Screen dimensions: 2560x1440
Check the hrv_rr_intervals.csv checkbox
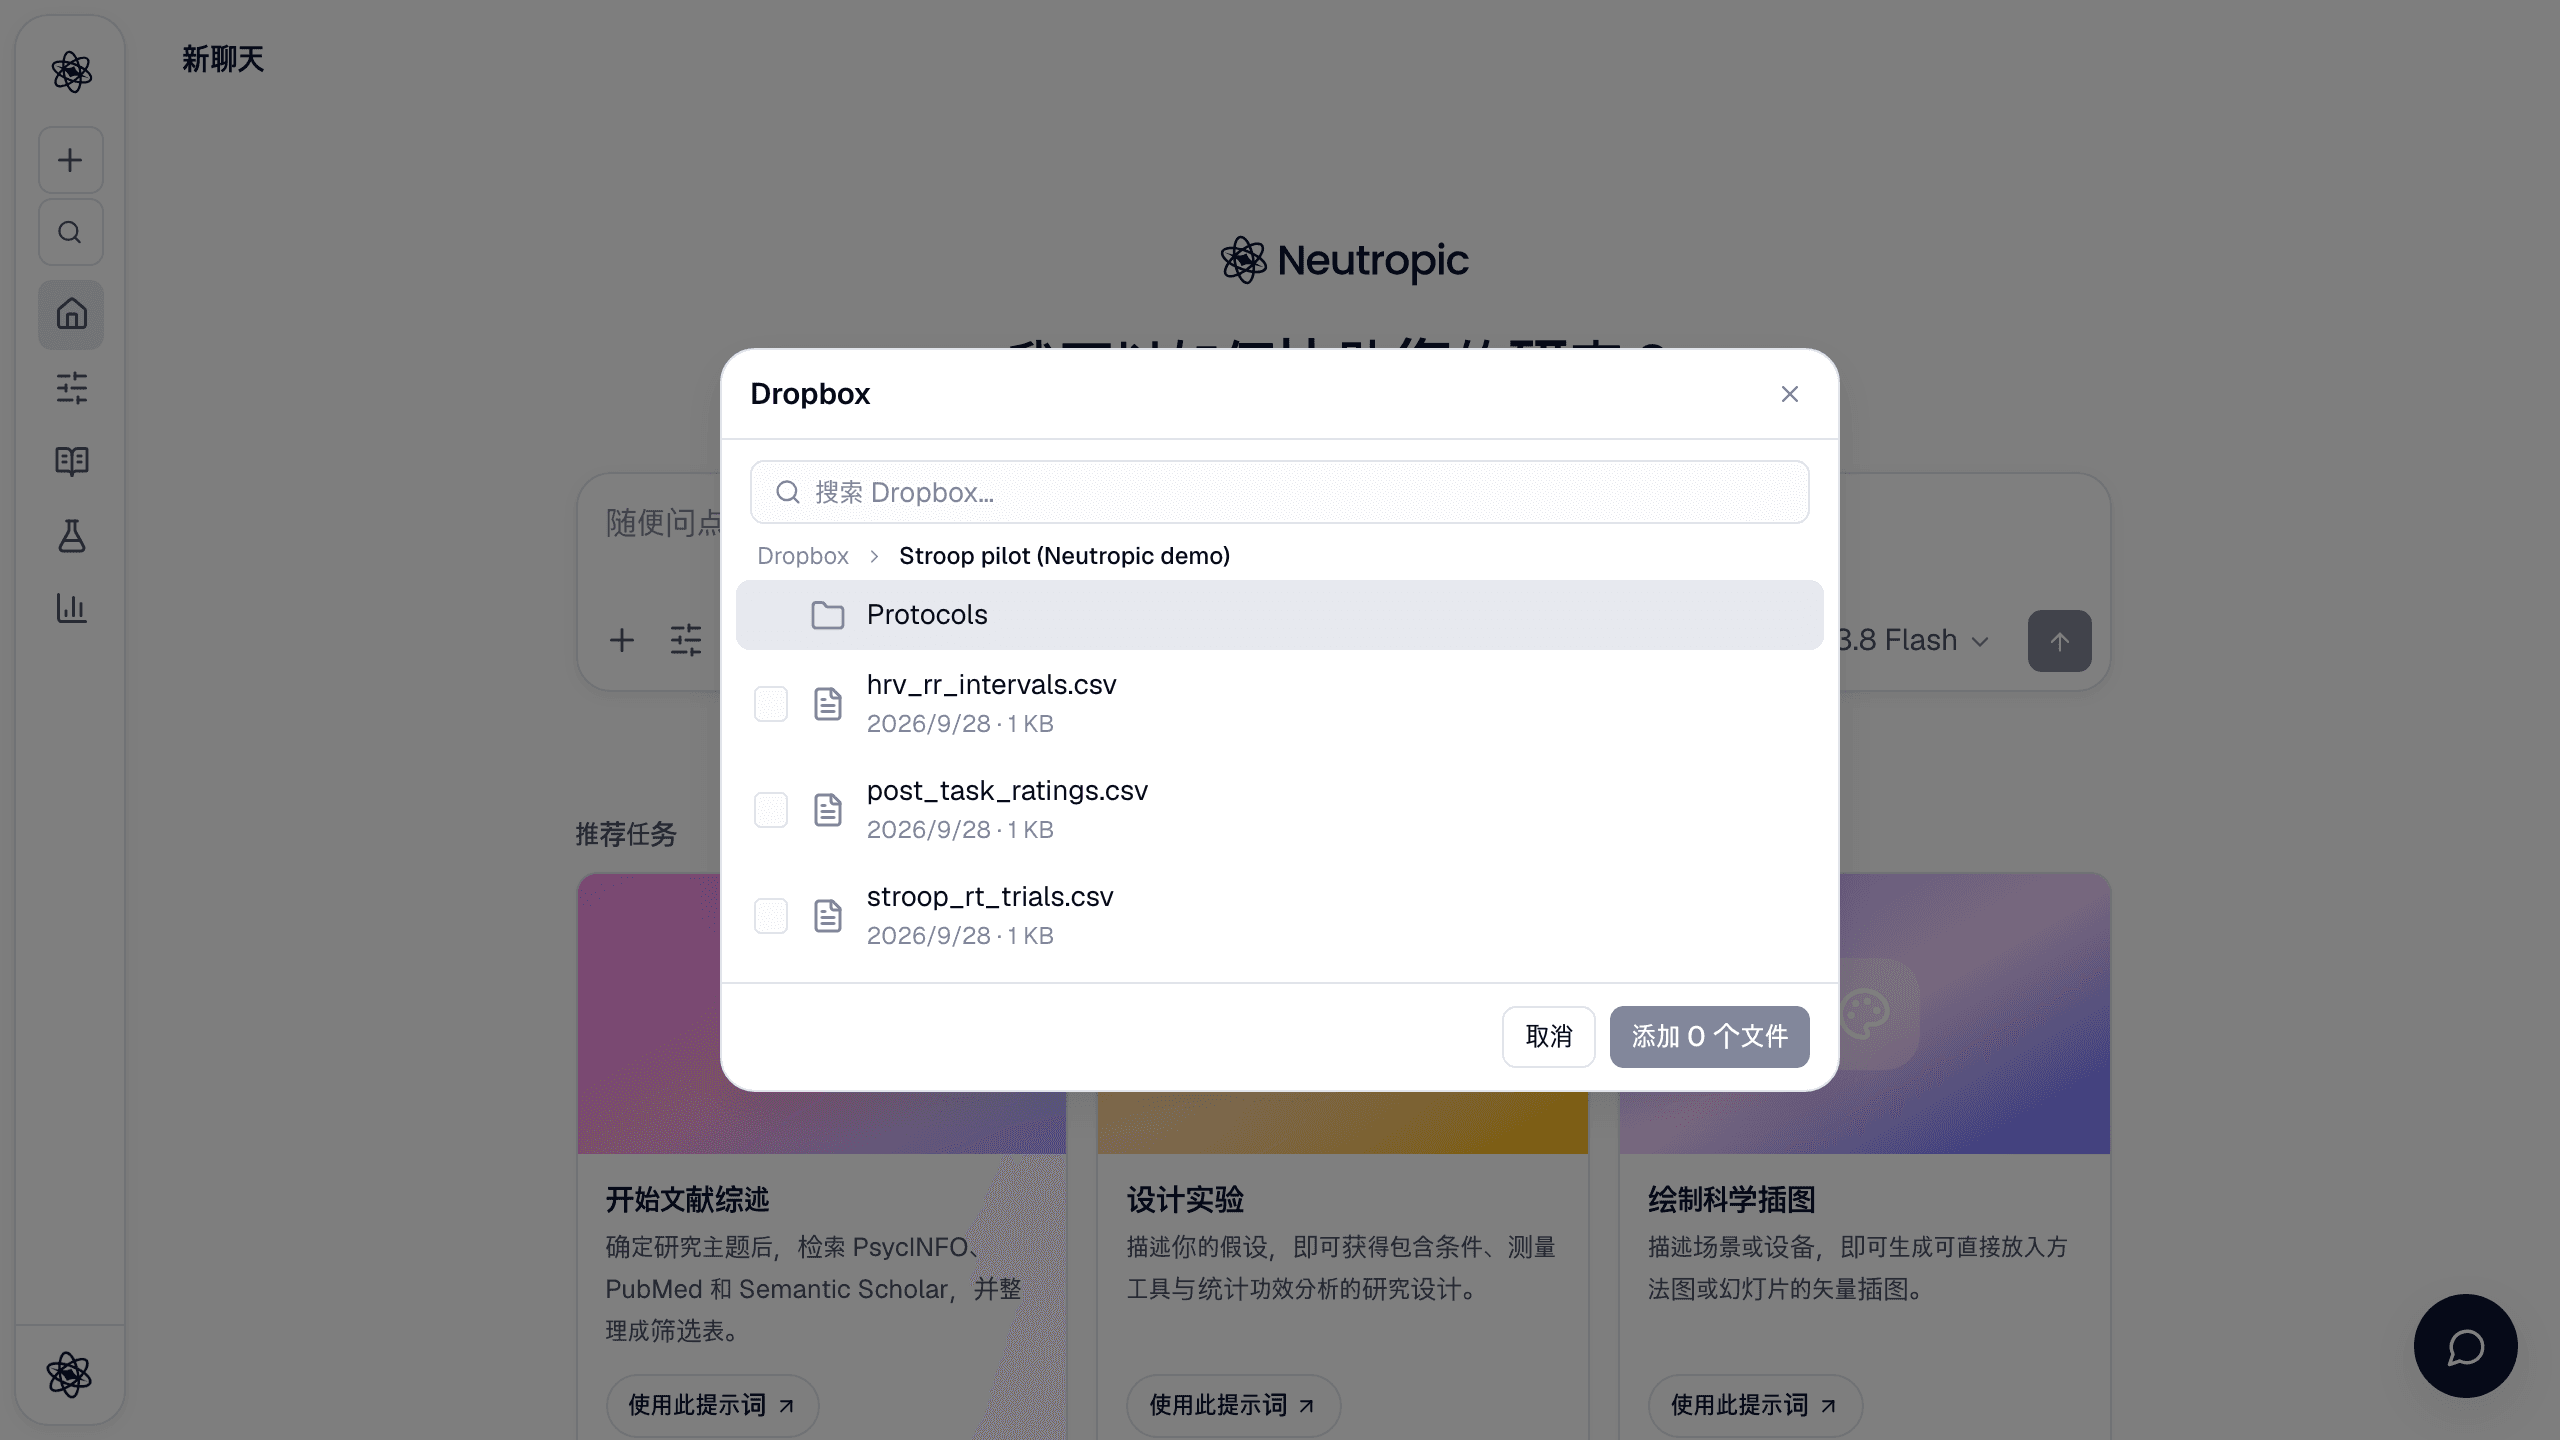click(771, 704)
